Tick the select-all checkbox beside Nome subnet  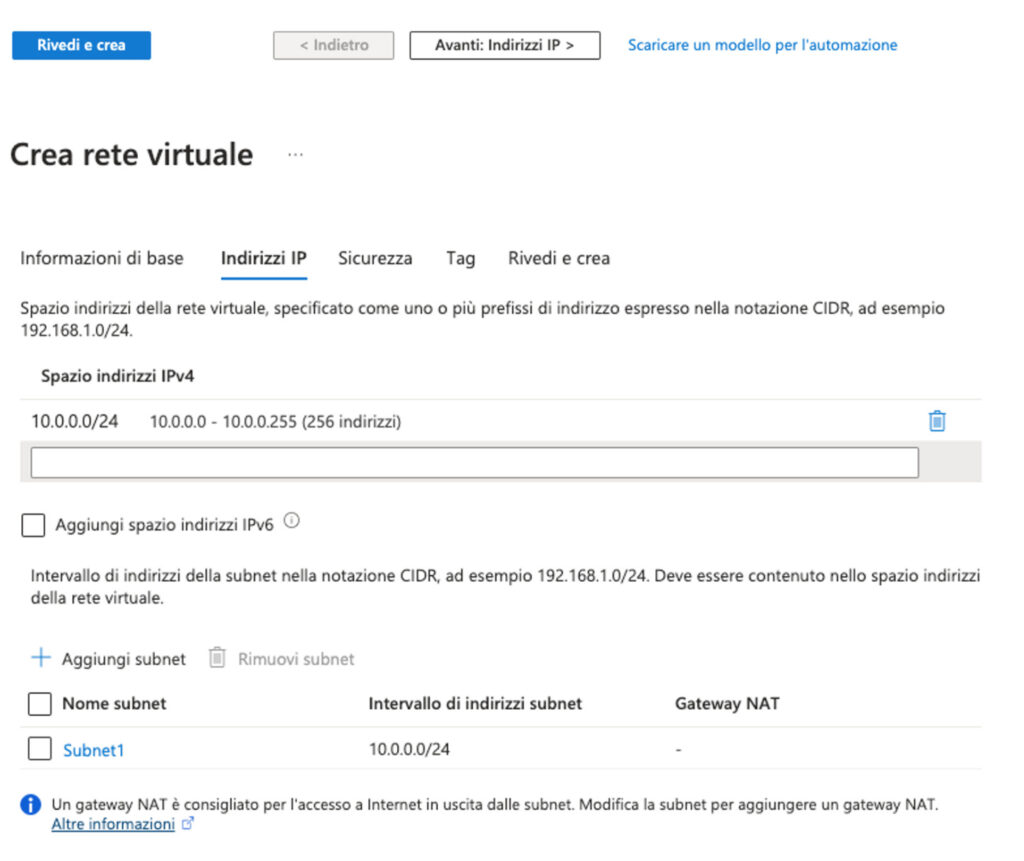click(39, 704)
